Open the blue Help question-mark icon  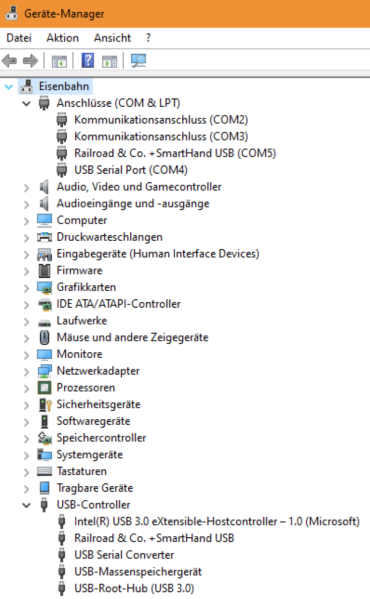click(x=88, y=60)
